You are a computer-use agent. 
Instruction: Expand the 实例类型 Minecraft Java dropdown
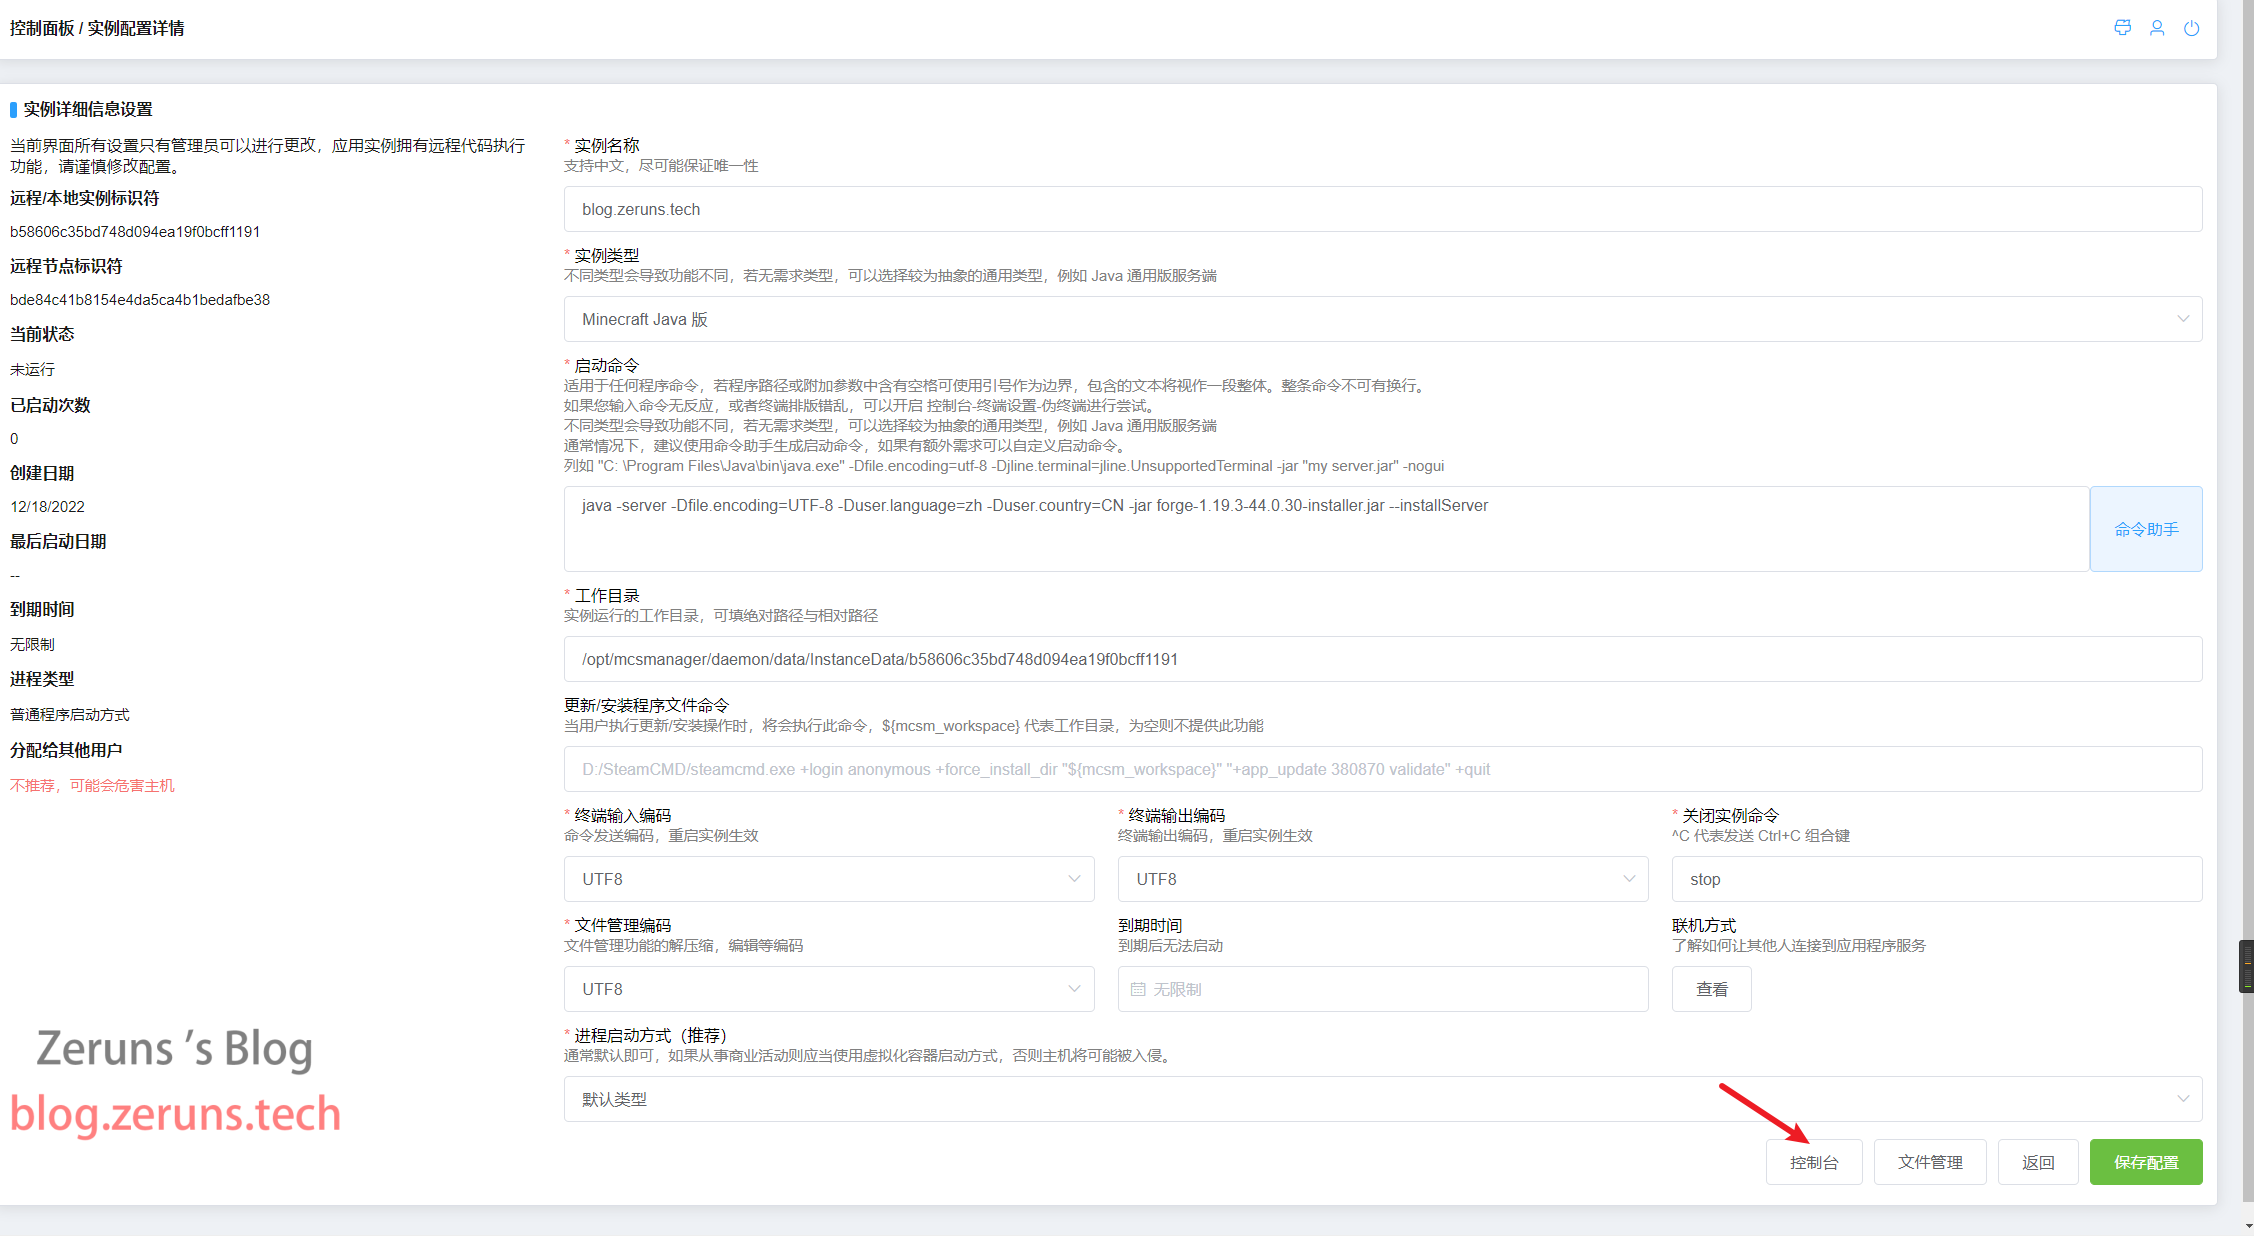(x=1382, y=319)
